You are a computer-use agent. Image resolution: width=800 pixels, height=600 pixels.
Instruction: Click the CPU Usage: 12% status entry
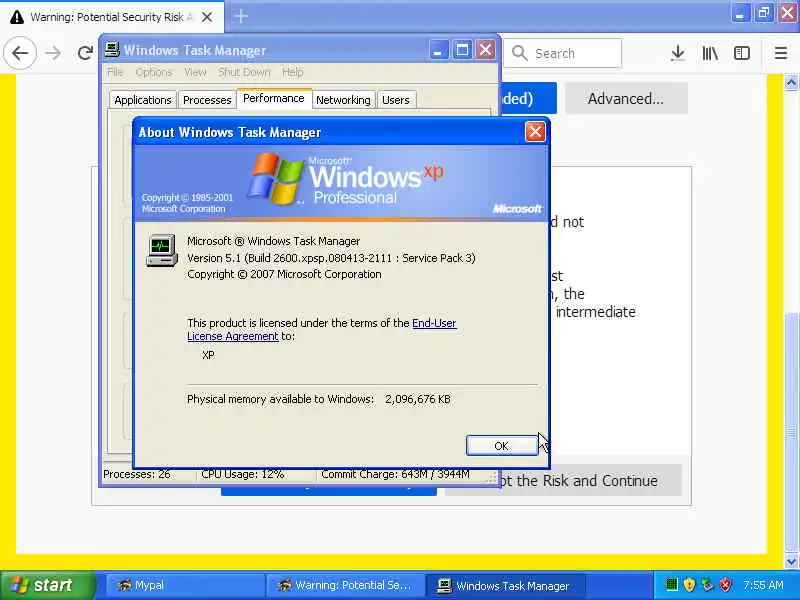[242, 474]
